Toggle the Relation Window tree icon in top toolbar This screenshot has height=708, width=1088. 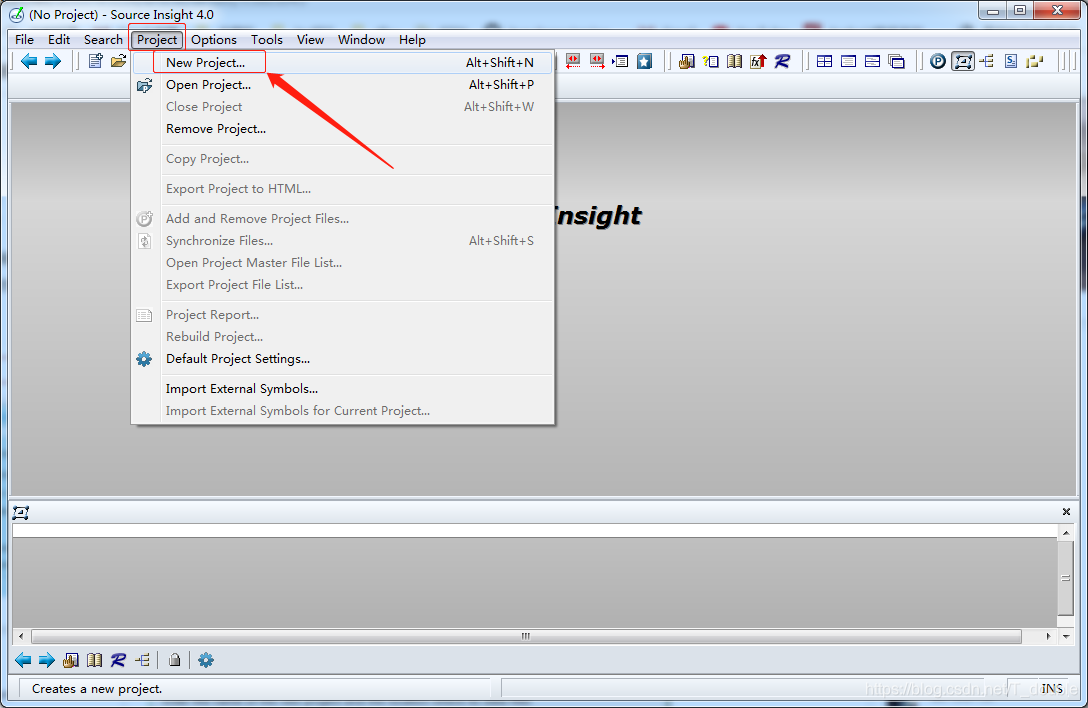click(x=987, y=61)
